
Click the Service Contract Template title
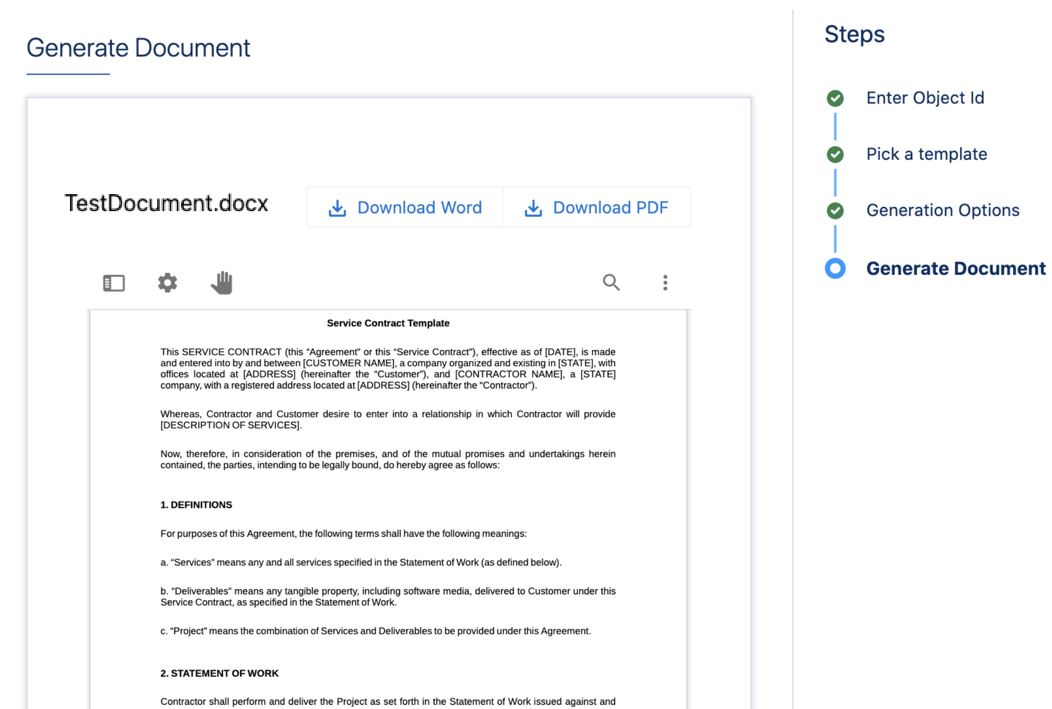pos(388,323)
